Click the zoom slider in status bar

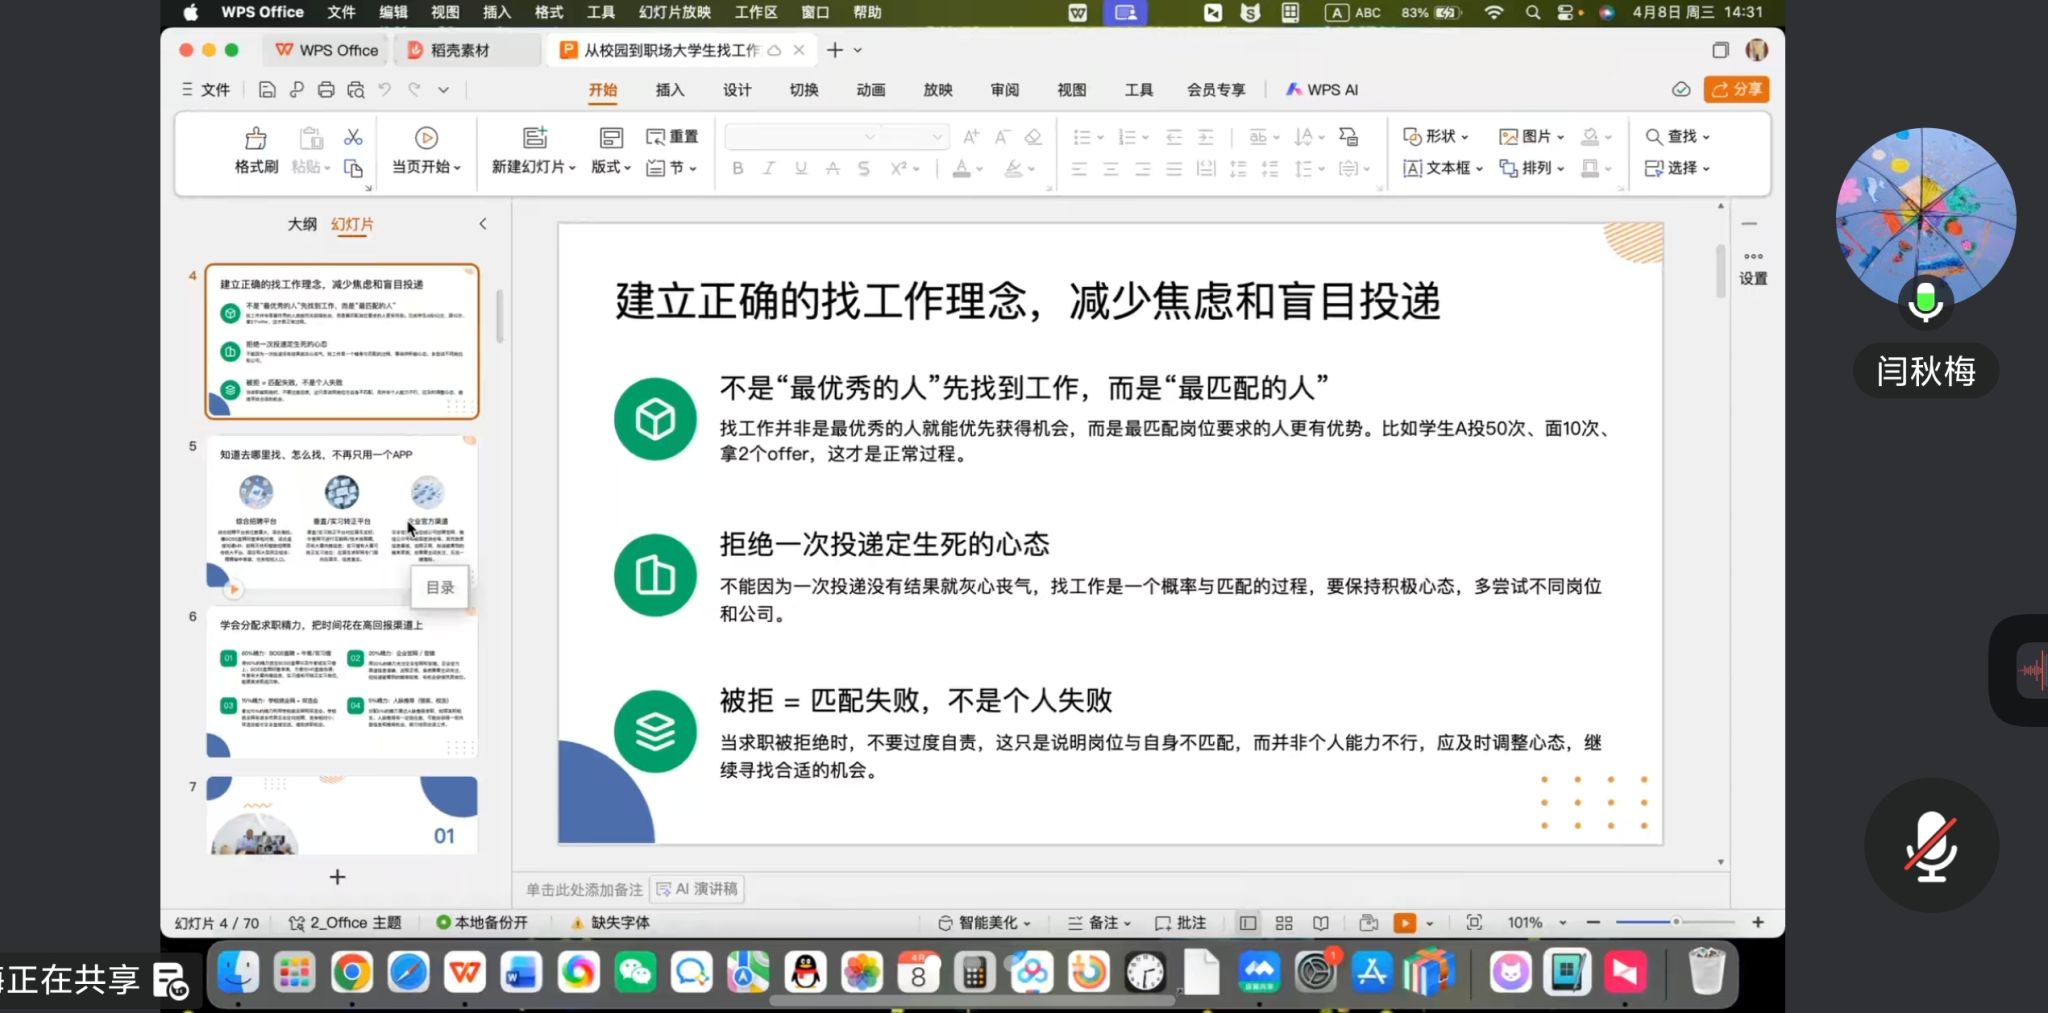point(1675,922)
